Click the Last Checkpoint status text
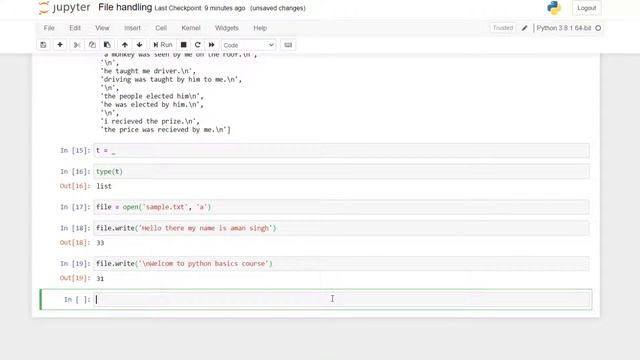Viewport: 640px width, 360px height. 200,8
